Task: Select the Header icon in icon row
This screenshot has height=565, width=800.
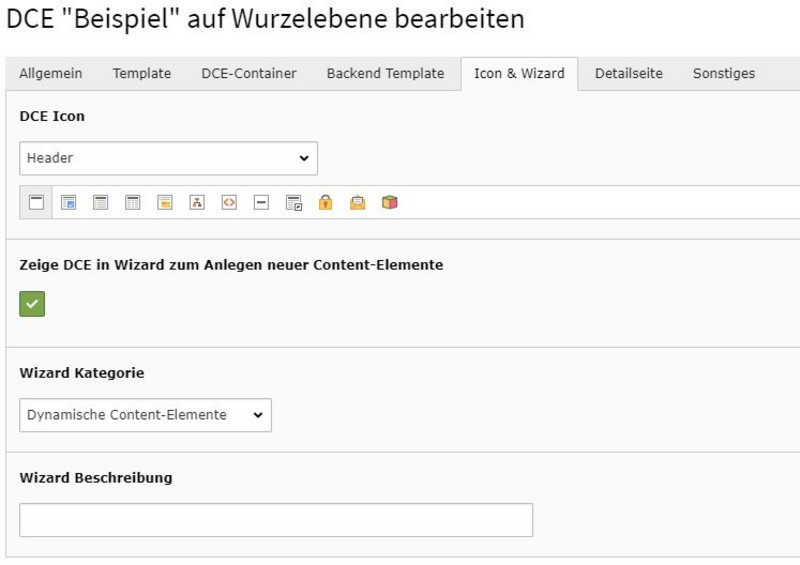Action: tap(36, 202)
